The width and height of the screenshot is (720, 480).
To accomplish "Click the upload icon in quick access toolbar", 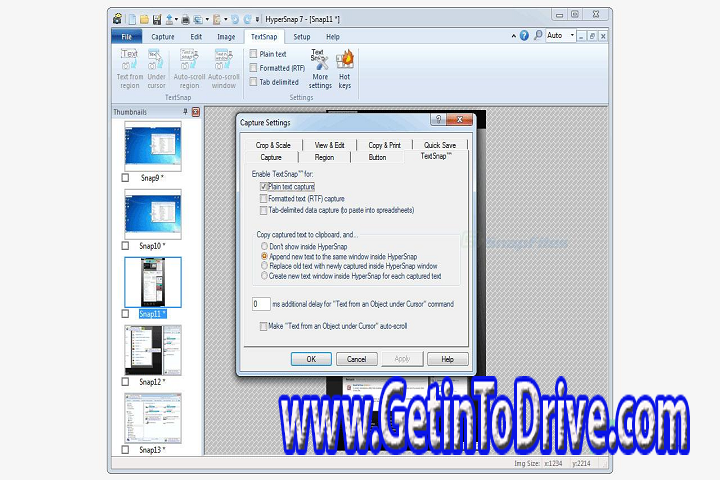I will (x=169, y=19).
